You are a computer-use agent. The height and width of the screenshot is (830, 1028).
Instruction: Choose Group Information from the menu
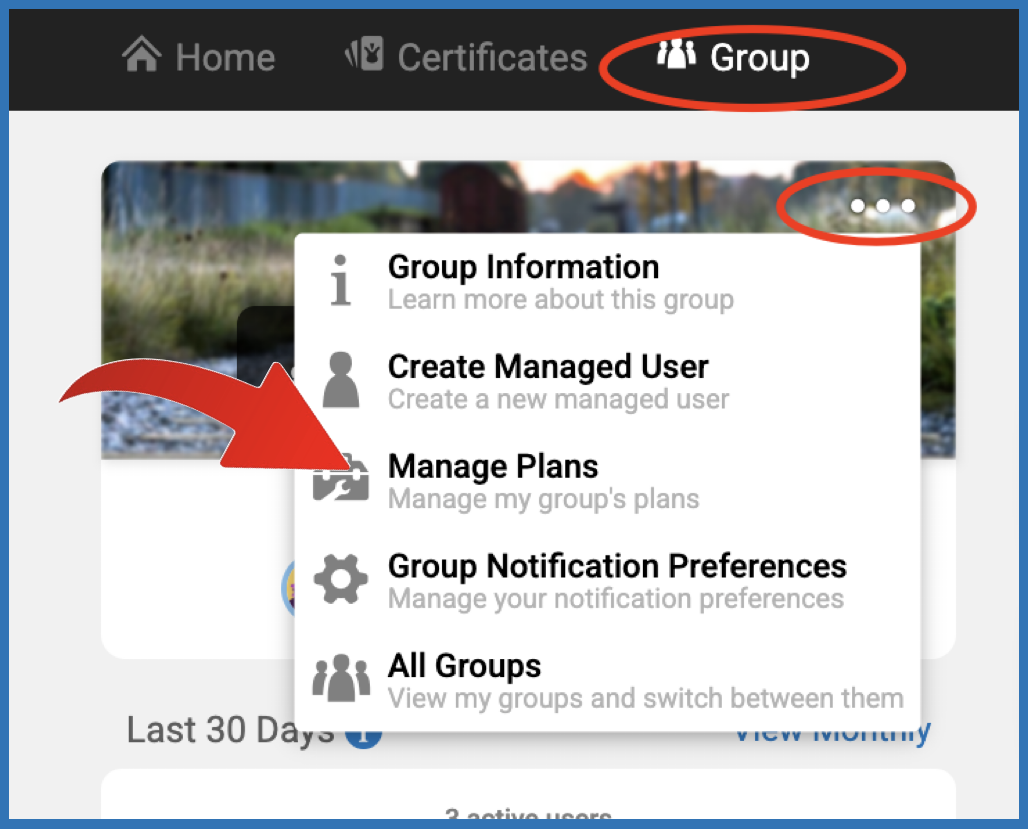click(523, 268)
